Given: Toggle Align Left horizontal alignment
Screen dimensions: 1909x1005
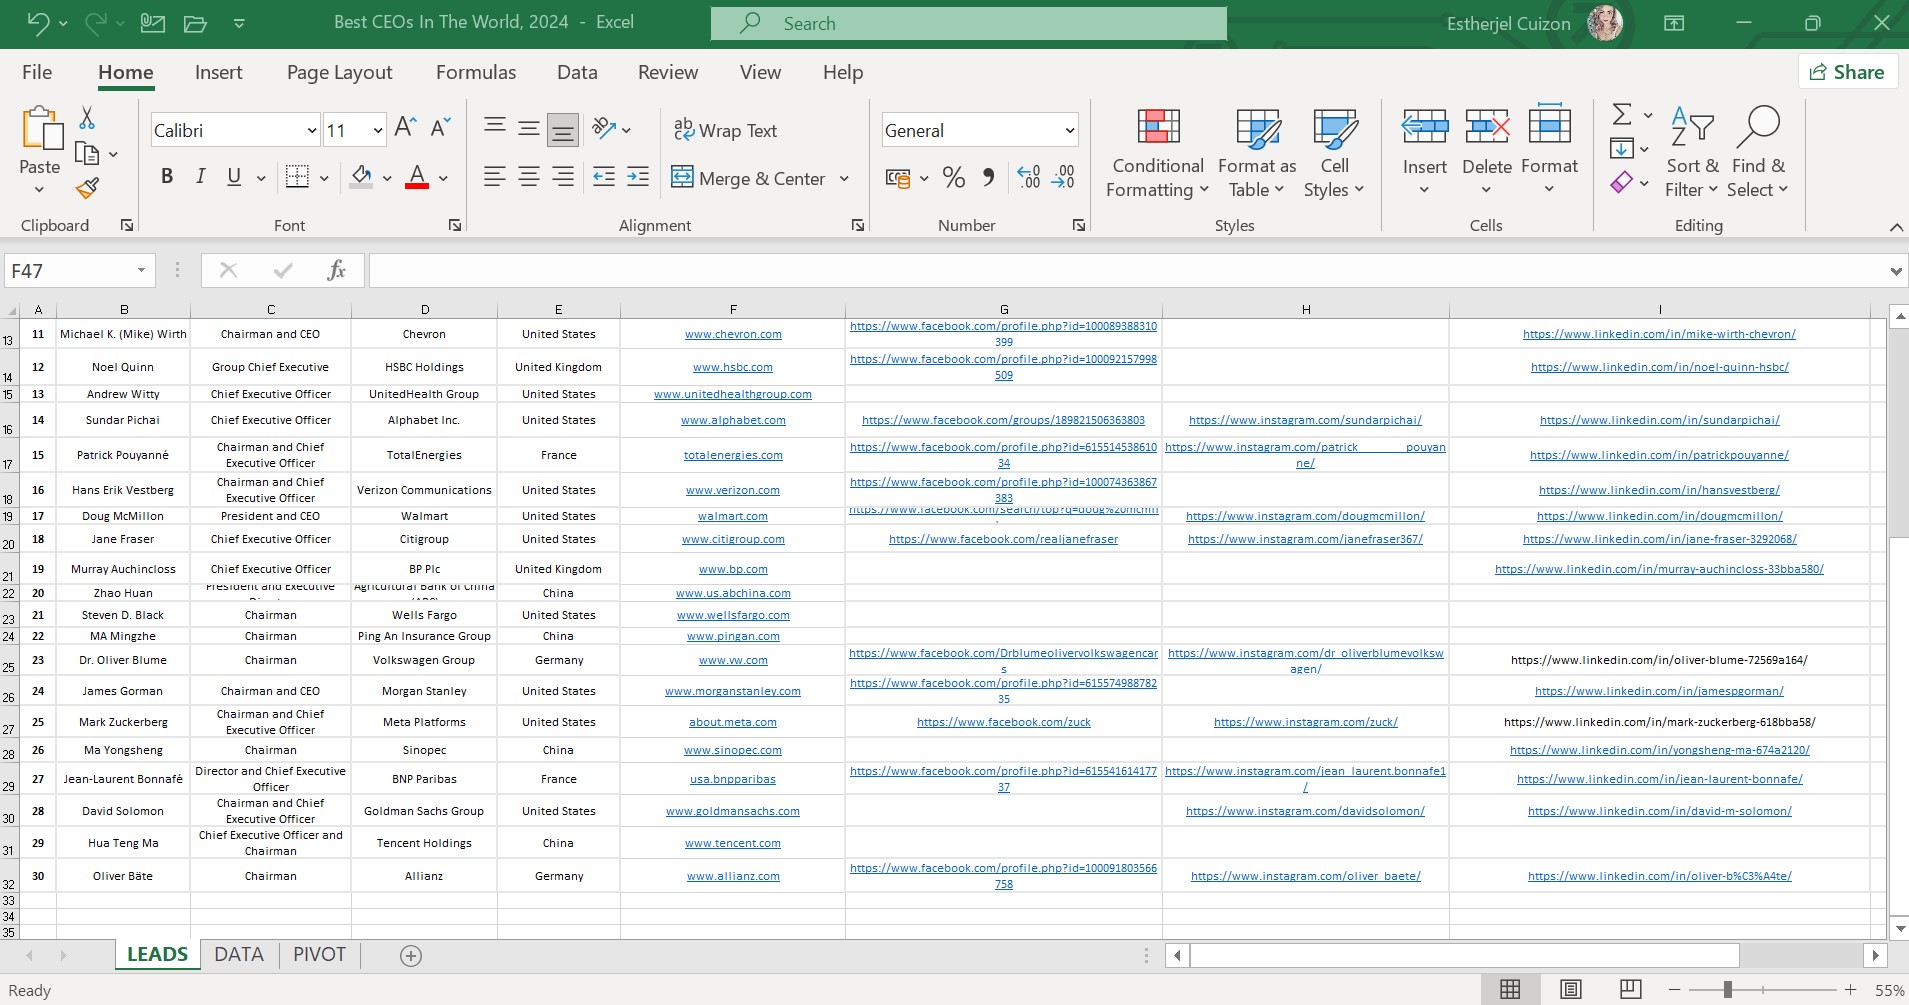Looking at the screenshot, I should pyautogui.click(x=495, y=177).
